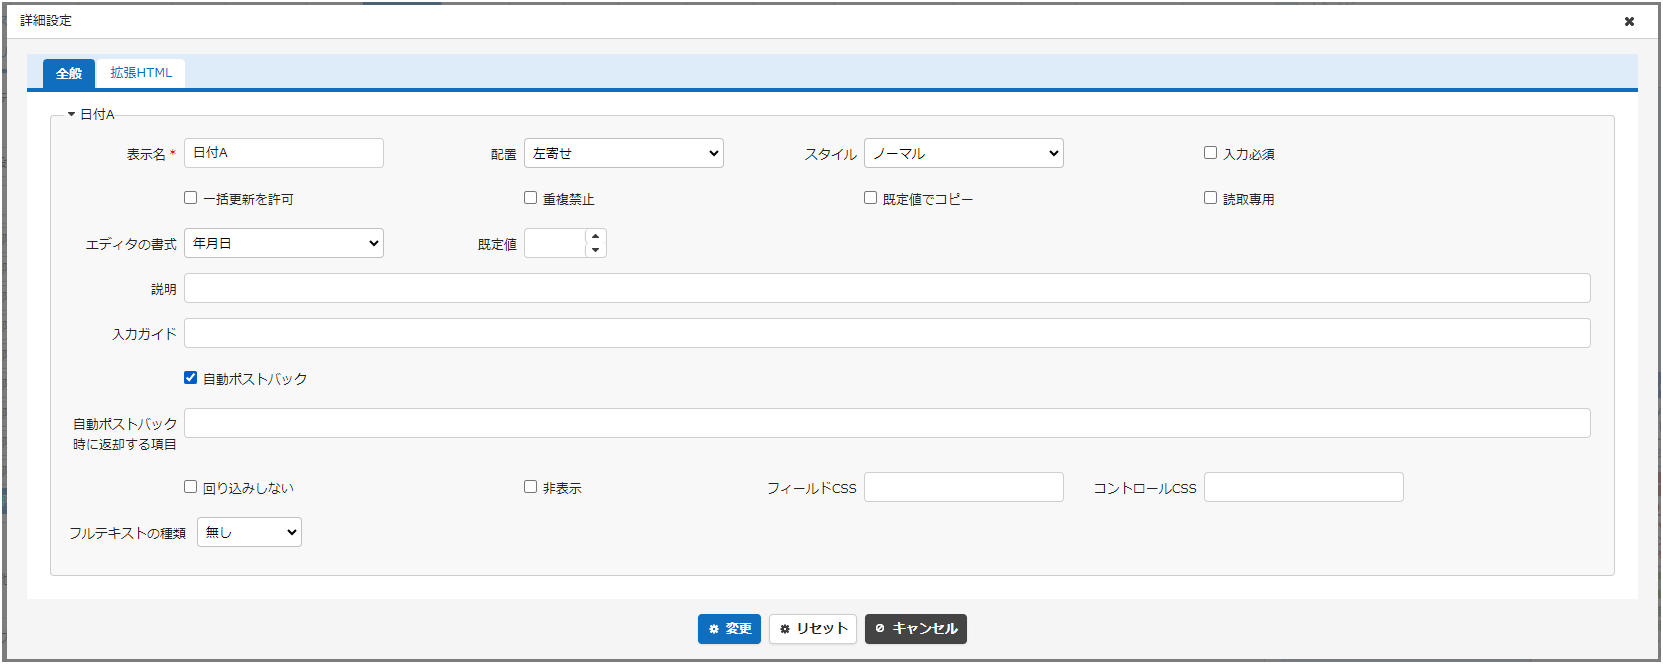The height and width of the screenshot is (664, 1663).
Task: Close the 詳細設定 dialog with the X icon
Action: [x=1629, y=21]
